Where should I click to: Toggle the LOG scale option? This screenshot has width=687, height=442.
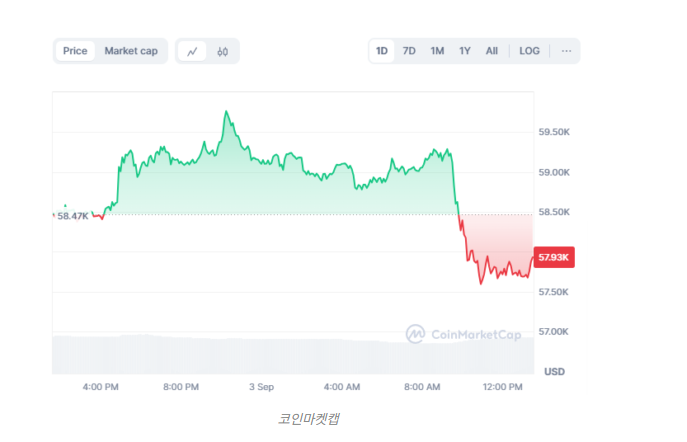(x=529, y=51)
